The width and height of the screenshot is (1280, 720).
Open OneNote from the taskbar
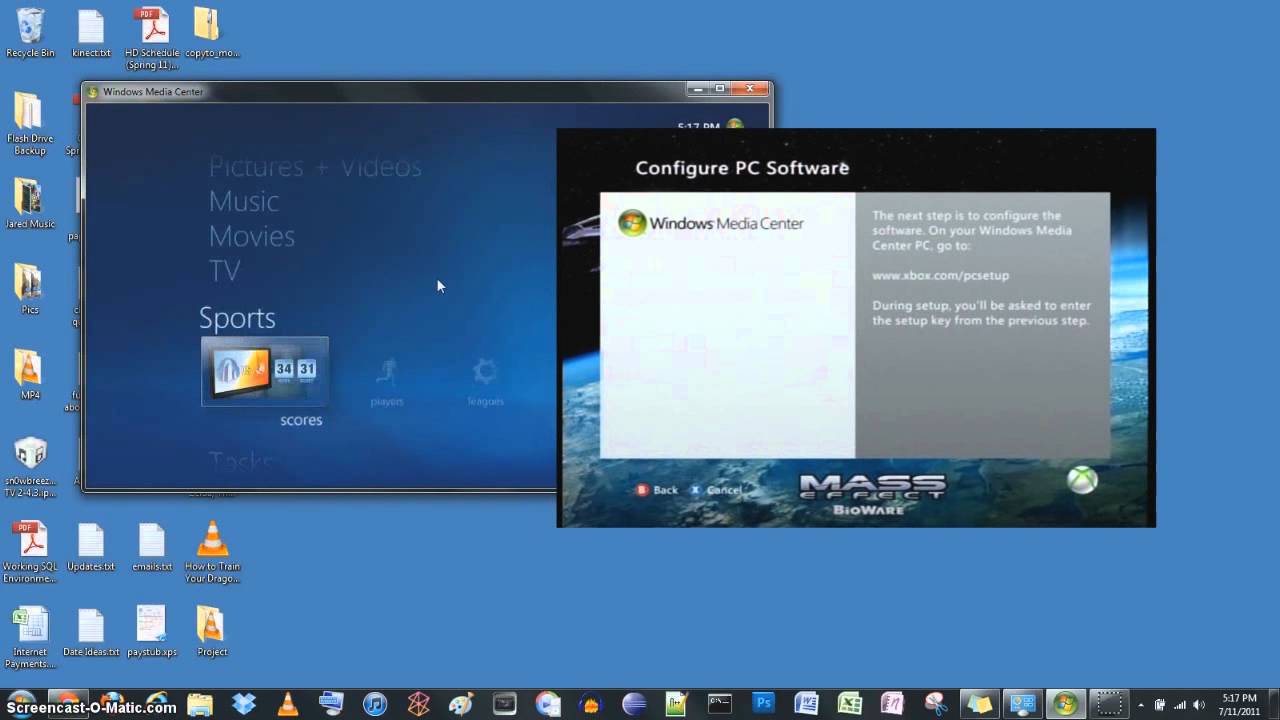point(893,703)
